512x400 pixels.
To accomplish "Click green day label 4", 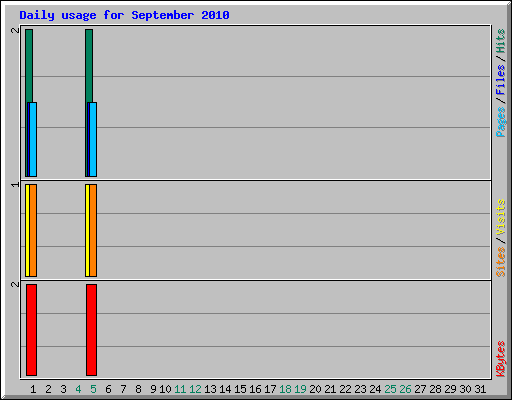I will (x=78, y=389).
